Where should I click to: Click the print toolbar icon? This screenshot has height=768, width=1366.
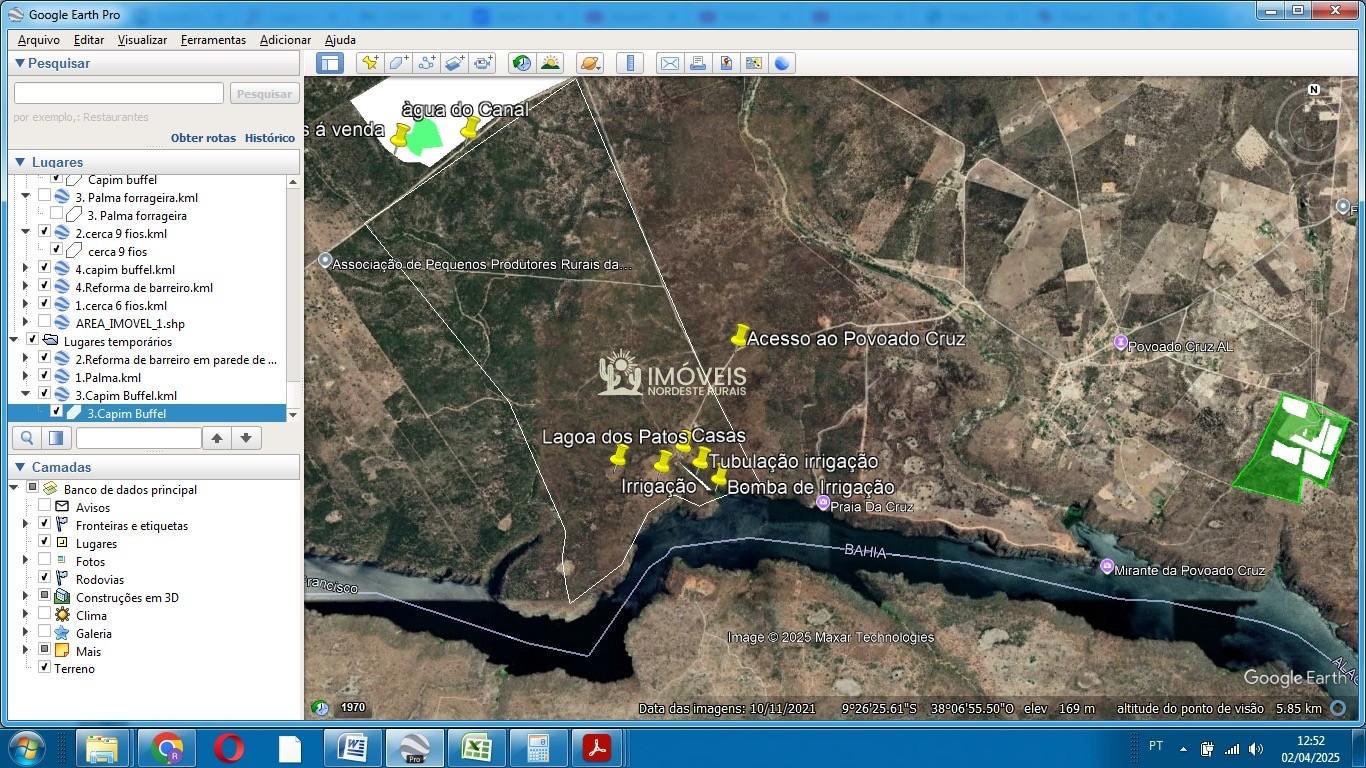698,63
